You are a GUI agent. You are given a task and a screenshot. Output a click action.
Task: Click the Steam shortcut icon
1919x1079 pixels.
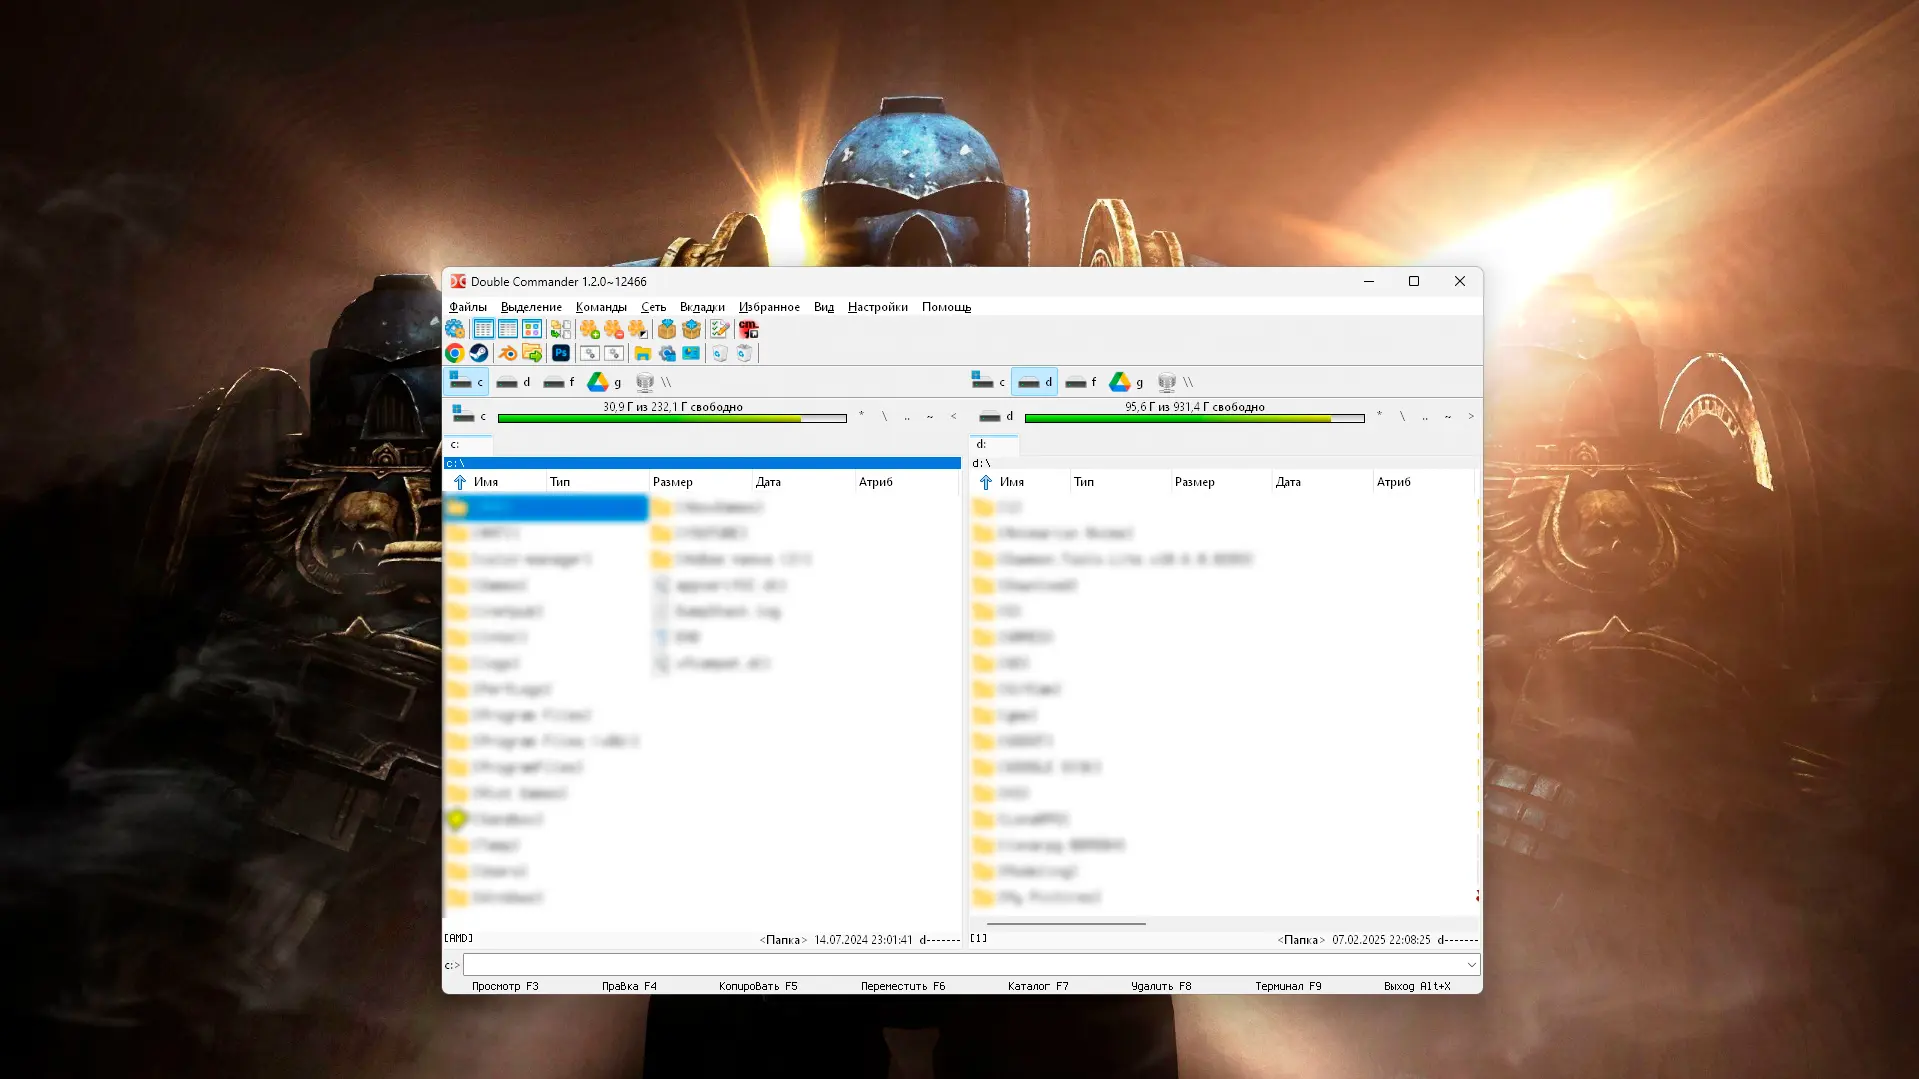click(479, 353)
